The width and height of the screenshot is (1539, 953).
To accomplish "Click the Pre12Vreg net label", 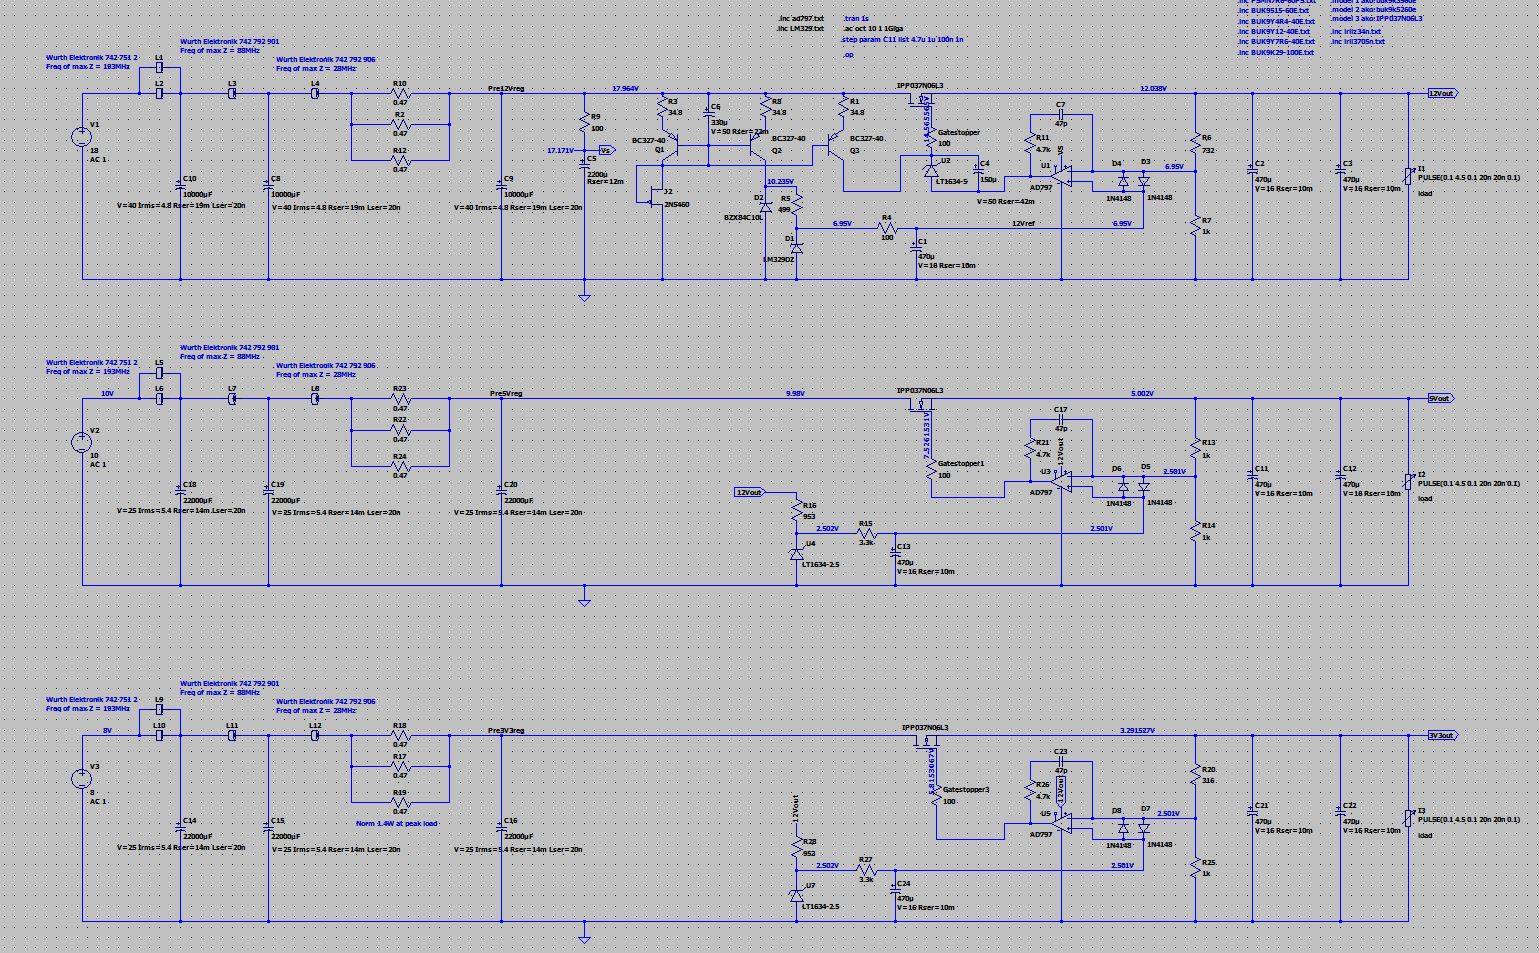I will click(x=506, y=89).
